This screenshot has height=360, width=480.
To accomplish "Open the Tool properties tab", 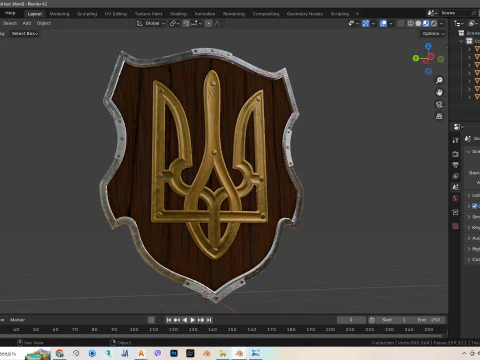I will 455,140.
